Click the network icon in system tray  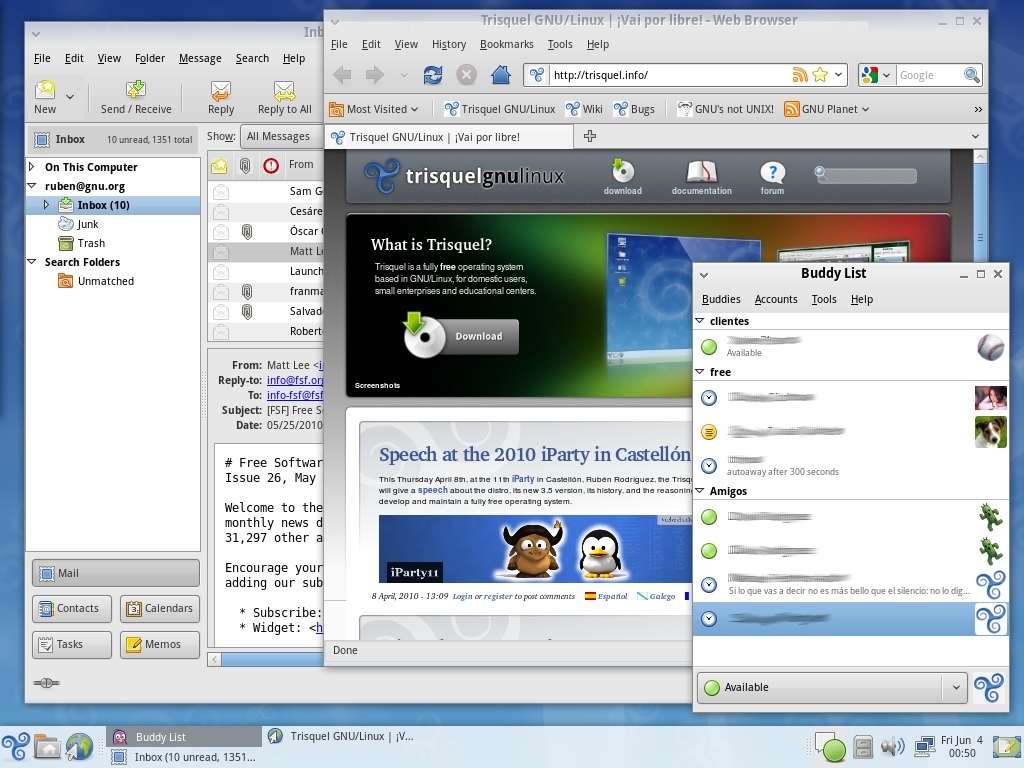pyautogui.click(x=924, y=746)
